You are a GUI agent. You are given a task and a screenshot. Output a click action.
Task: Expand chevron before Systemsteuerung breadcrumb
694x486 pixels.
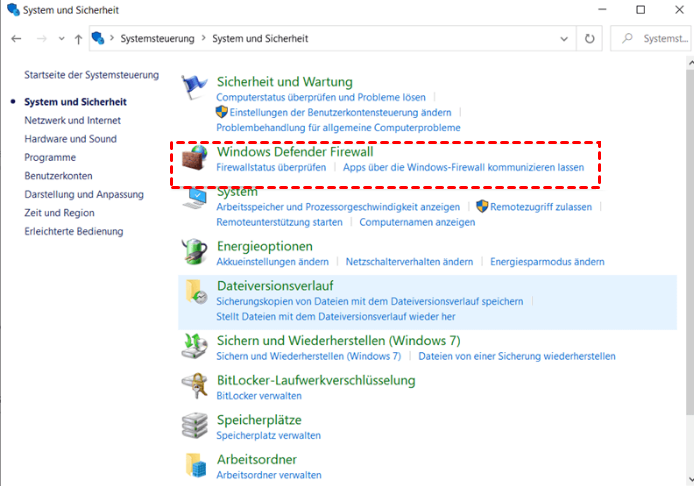pyautogui.click(x=112, y=39)
